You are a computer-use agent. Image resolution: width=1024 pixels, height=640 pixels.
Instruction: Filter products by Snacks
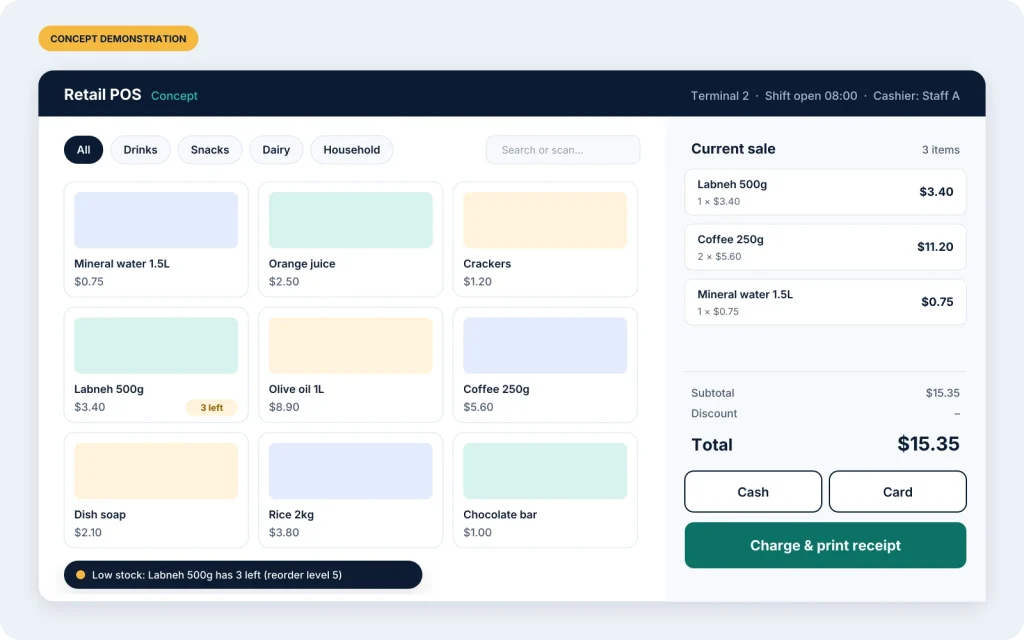coord(210,150)
